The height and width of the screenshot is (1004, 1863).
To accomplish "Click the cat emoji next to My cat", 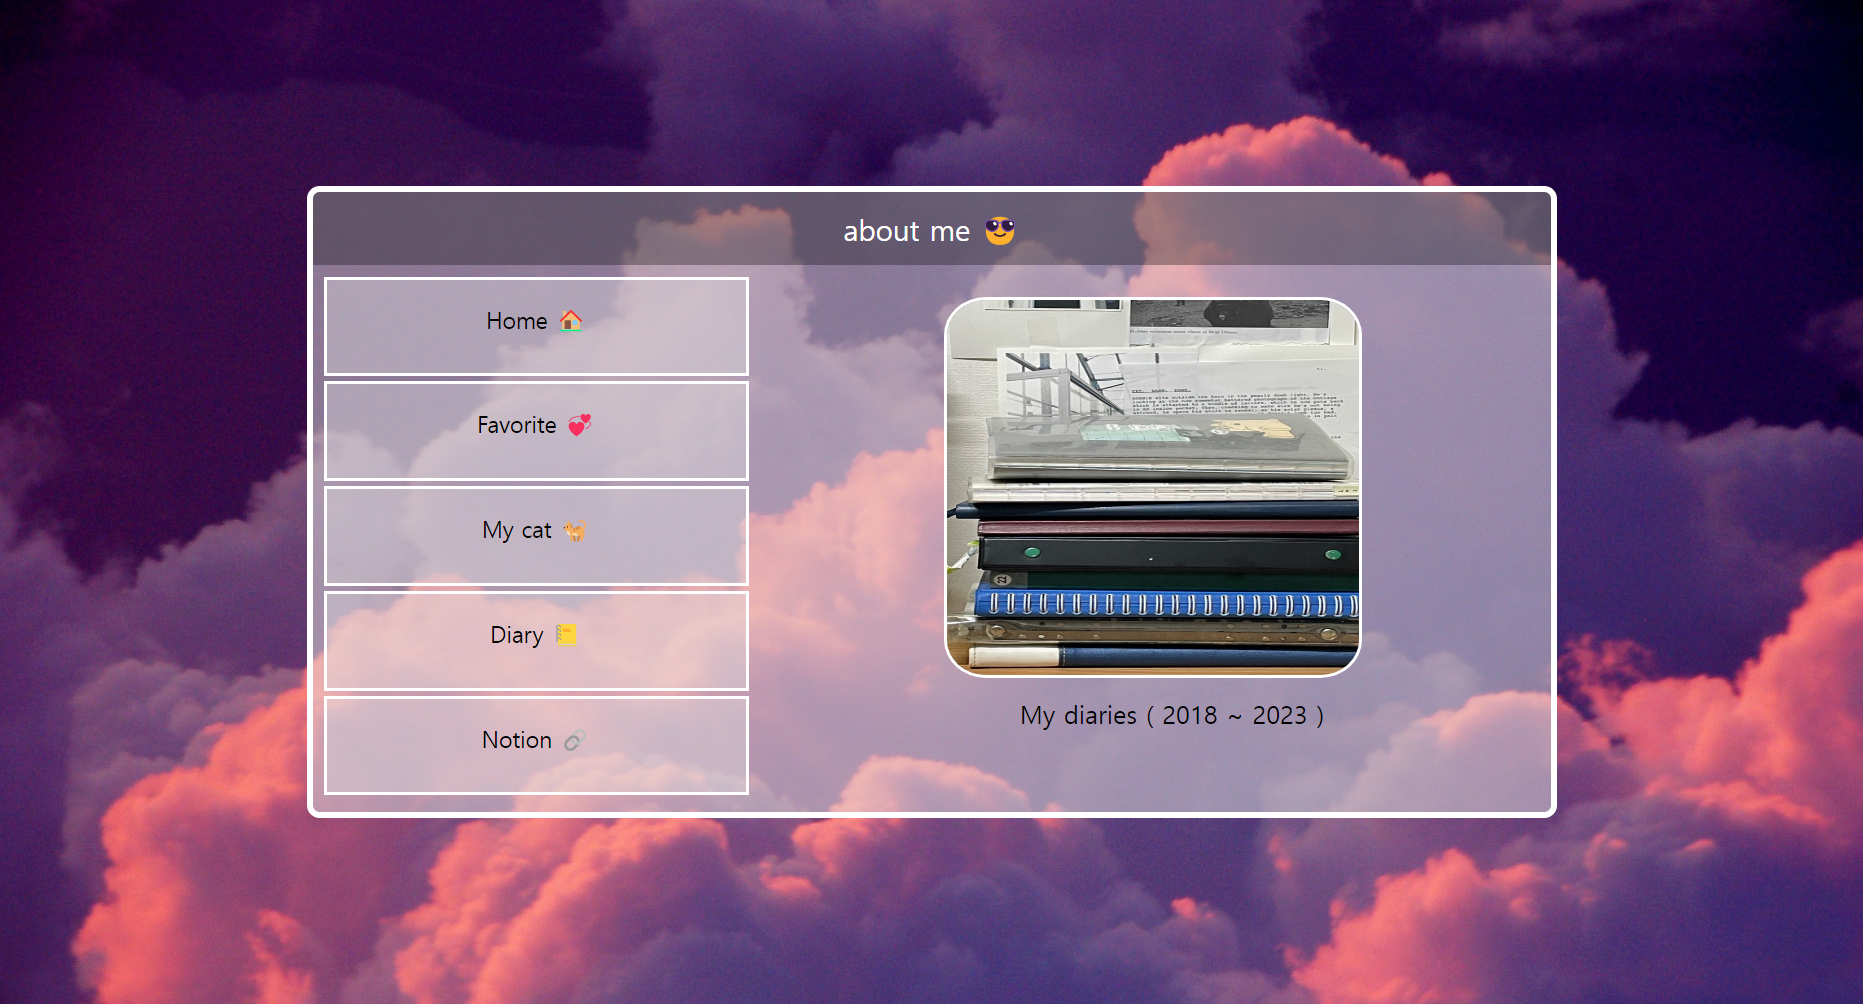I will (575, 530).
